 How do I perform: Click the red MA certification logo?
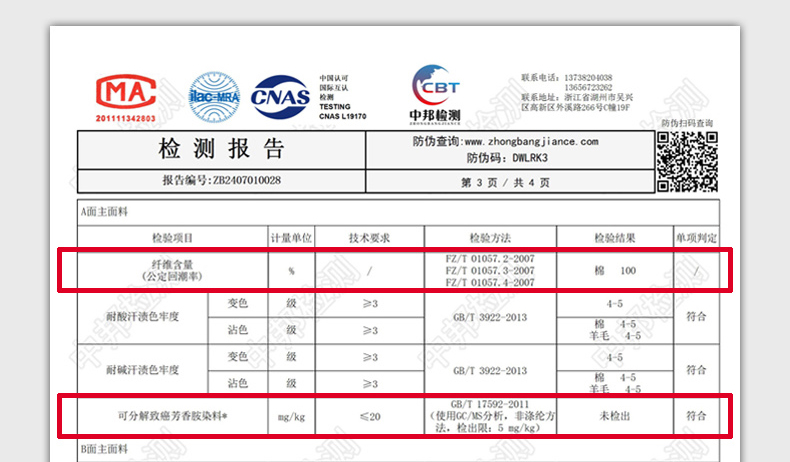click(x=125, y=97)
